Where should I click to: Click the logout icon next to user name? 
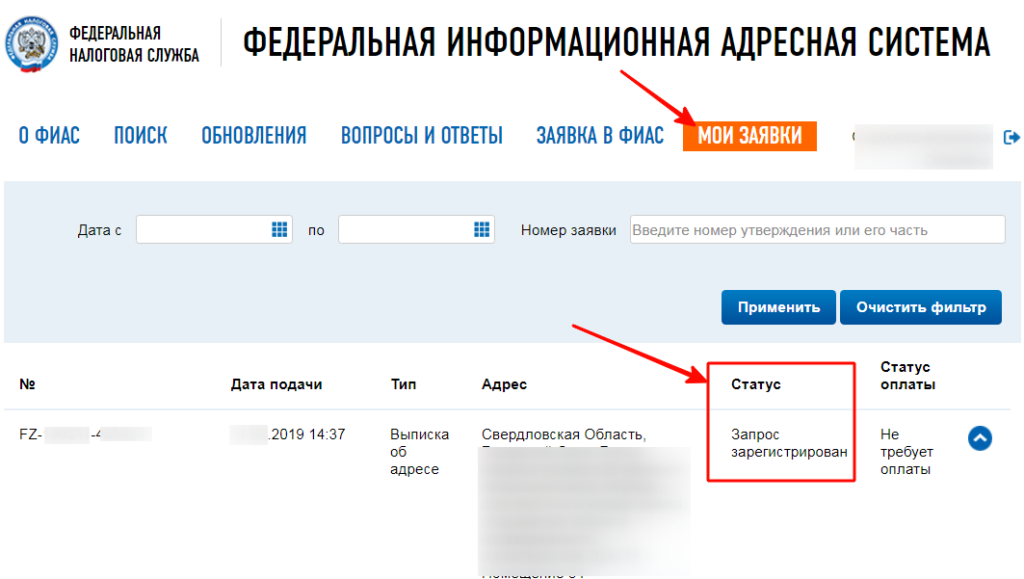point(1011,137)
